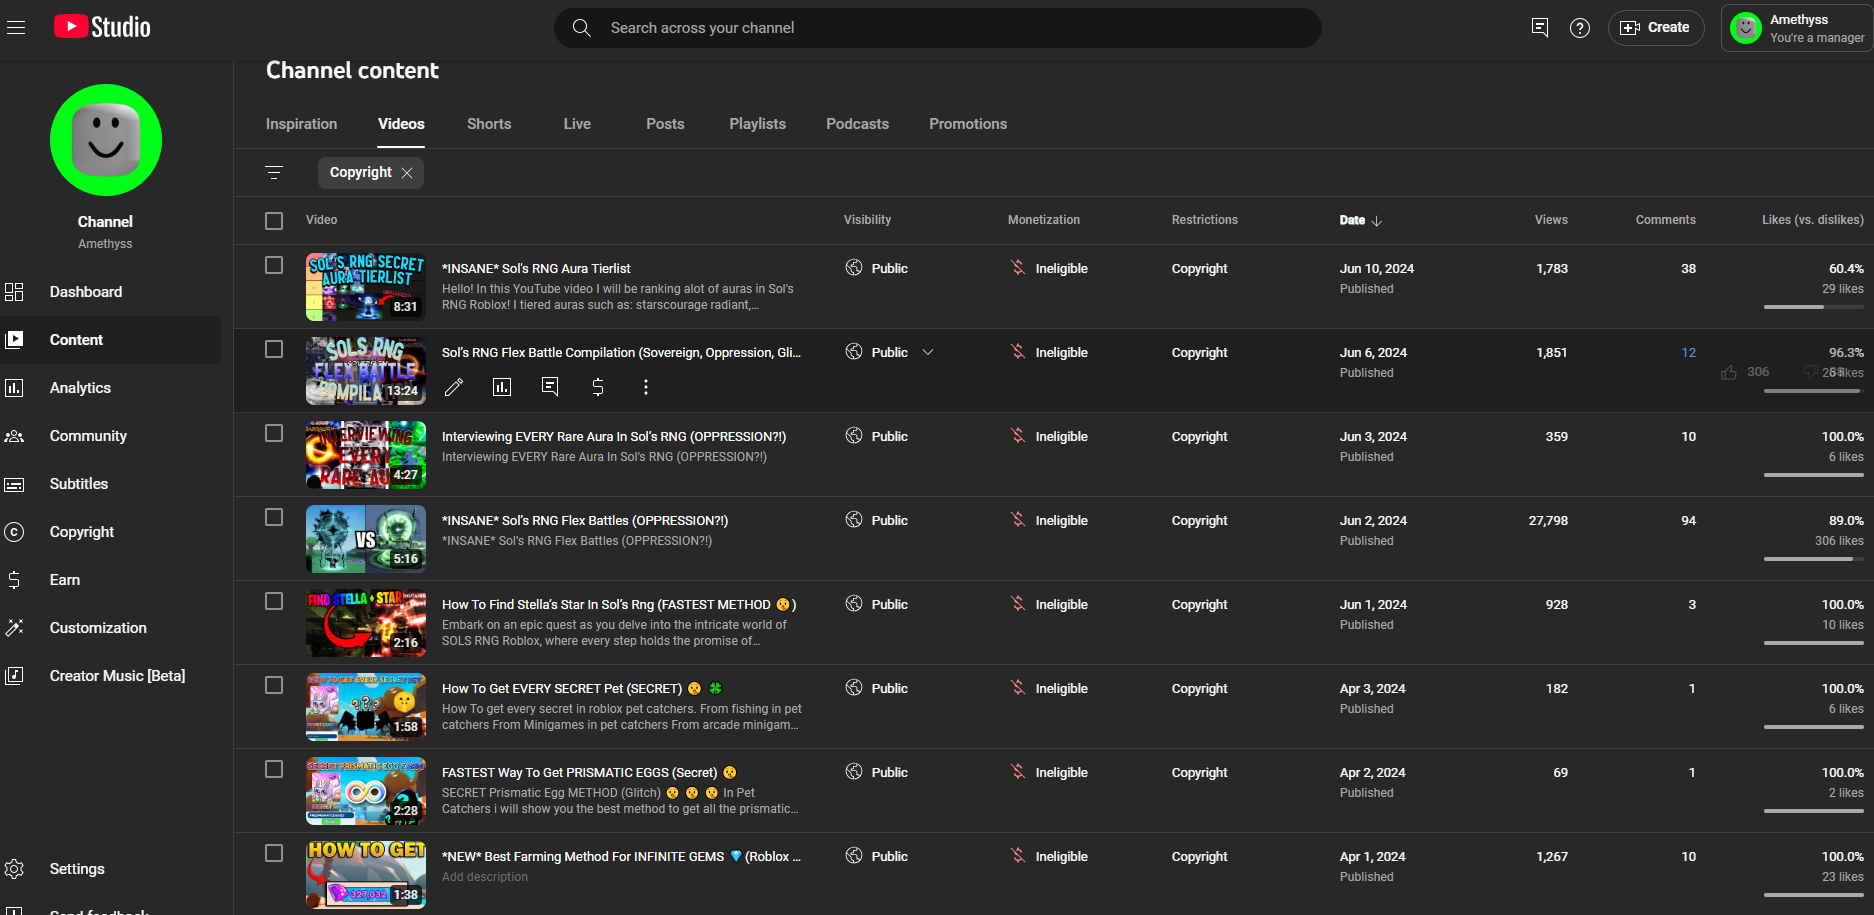Switch to the Live tab
The image size is (1874, 915).
tap(577, 124)
